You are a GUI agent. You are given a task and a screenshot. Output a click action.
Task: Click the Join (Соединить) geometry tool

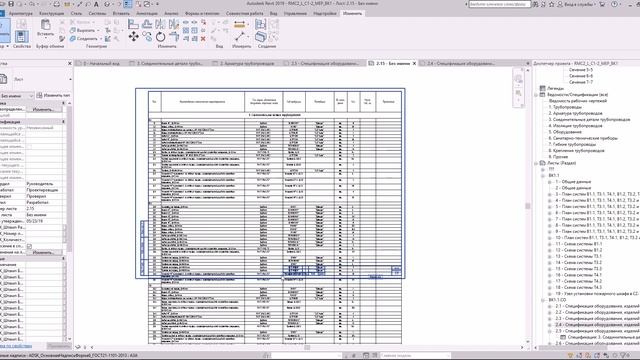point(84,38)
